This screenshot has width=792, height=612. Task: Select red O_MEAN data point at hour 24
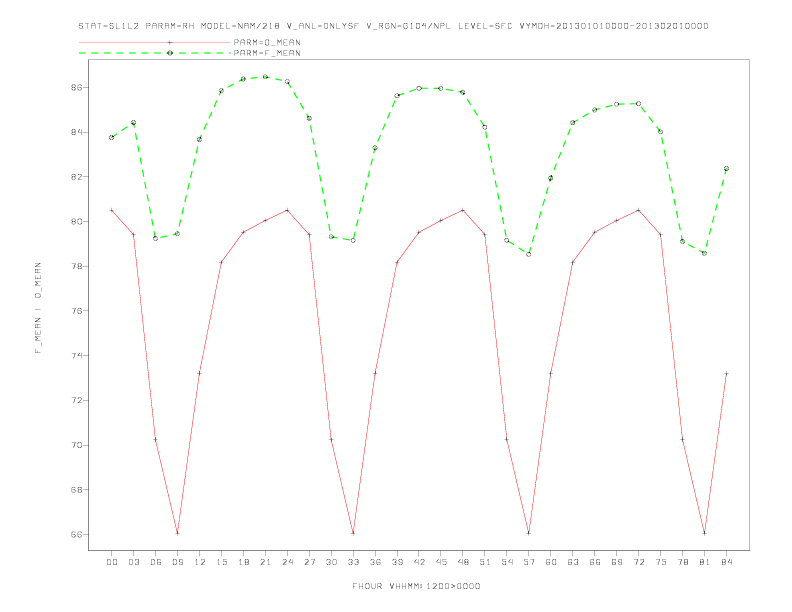click(x=287, y=210)
